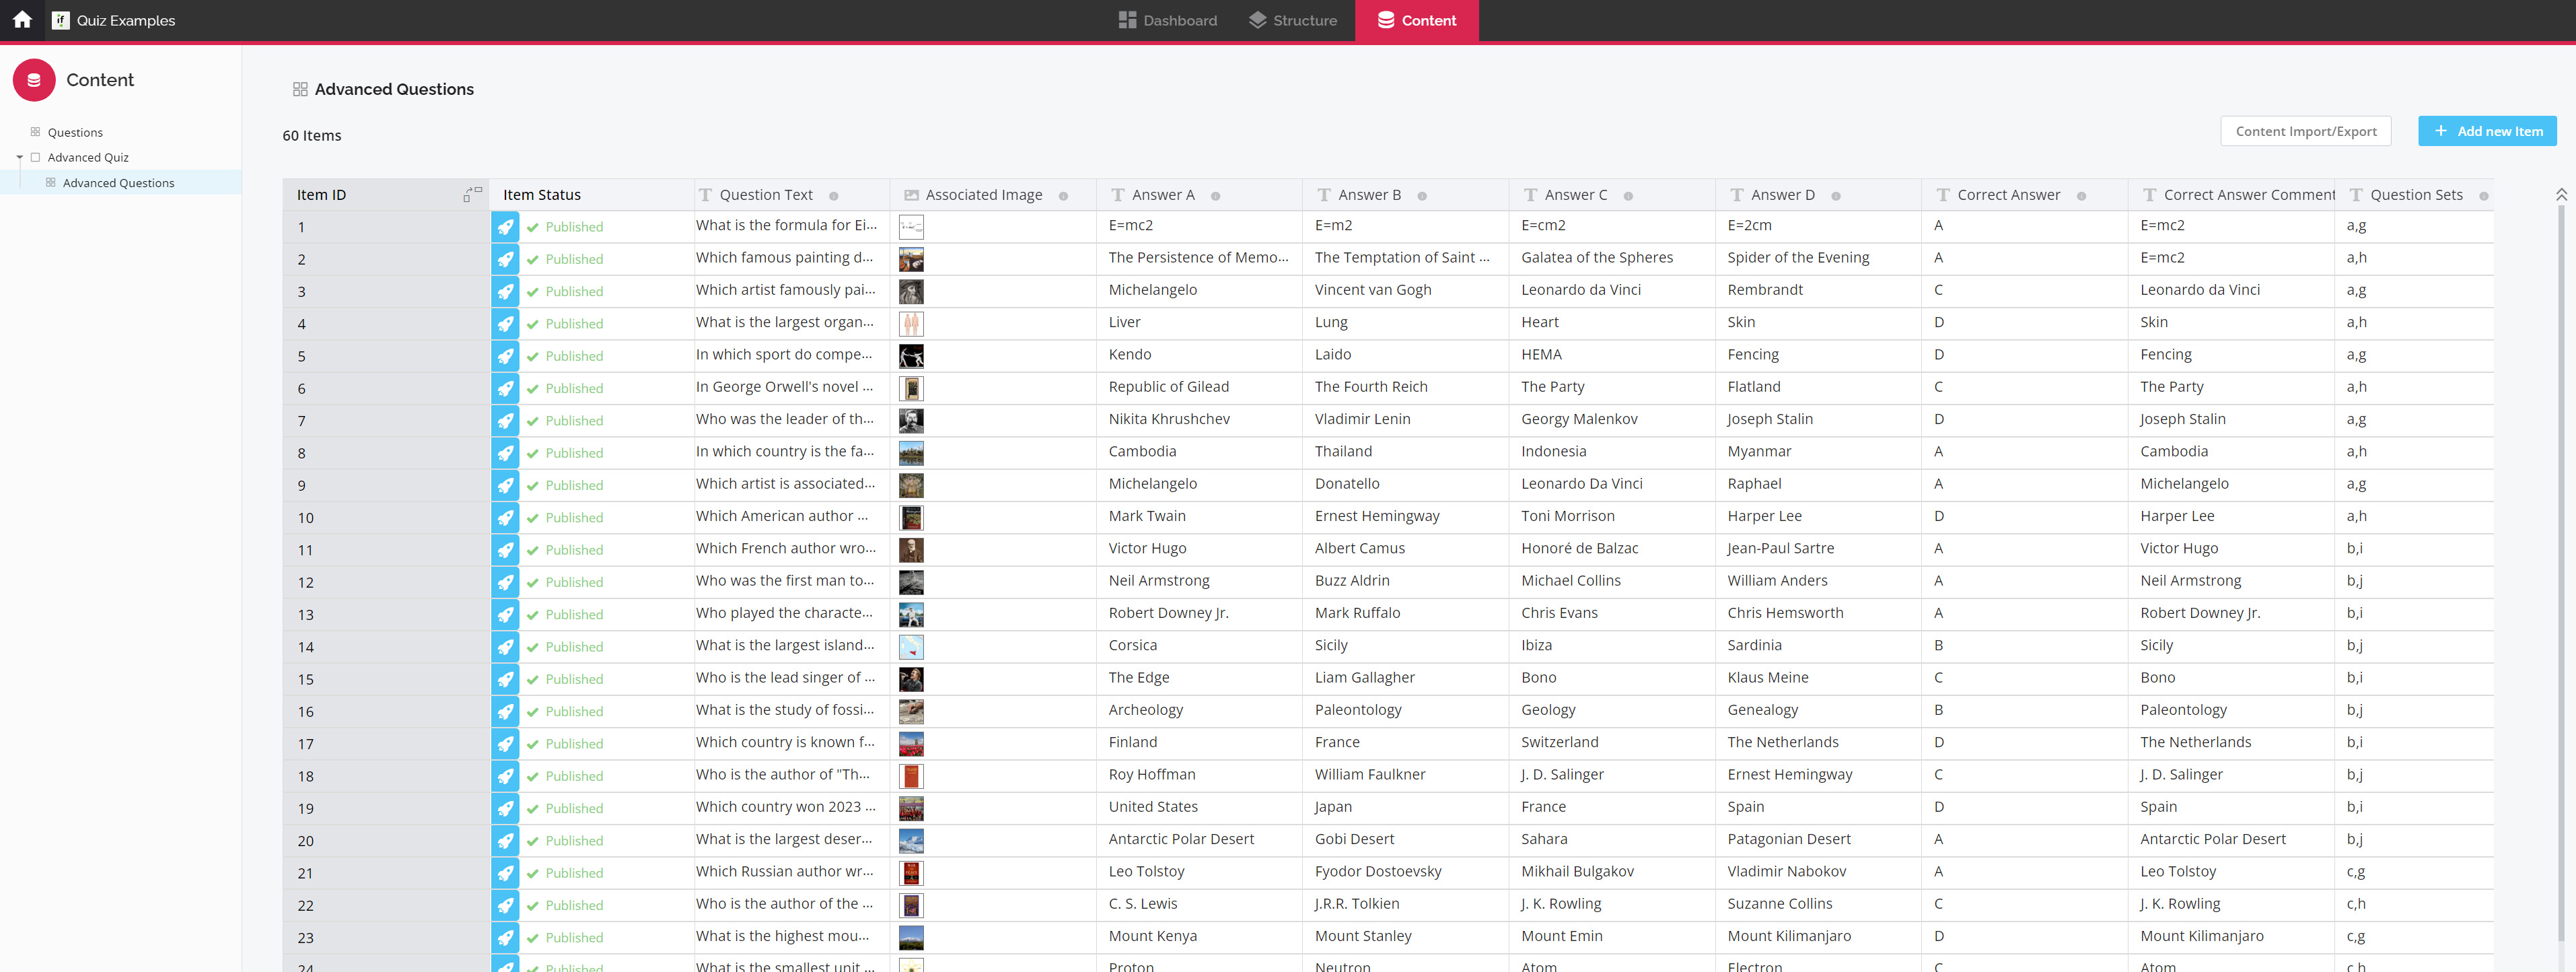Open the Quiz Examples project link
The height and width of the screenshot is (972, 2576).
[x=125, y=20]
